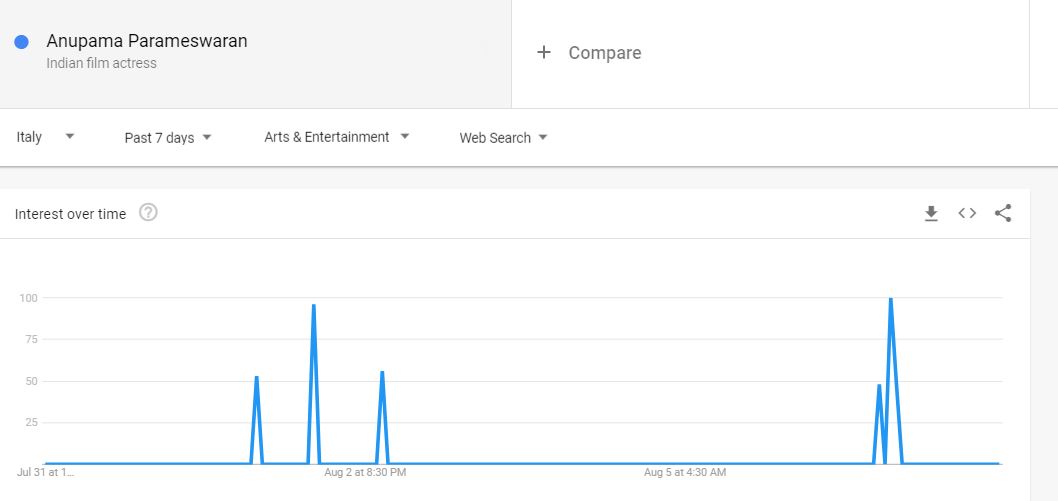Click the tallest chart spike reaching 100
The width and height of the screenshot is (1058, 501).
(890, 300)
